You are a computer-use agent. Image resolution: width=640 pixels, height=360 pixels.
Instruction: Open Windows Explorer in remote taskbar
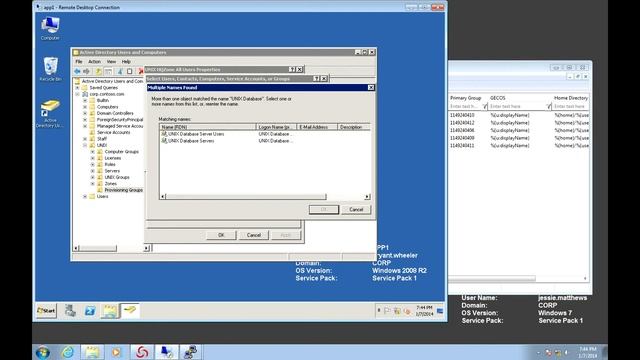pos(109,311)
